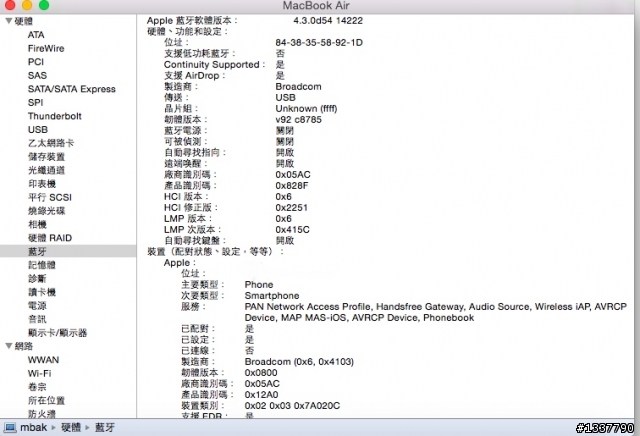This screenshot has width=640, height=436.
Task: Click 藍牙 in the bottom path bar
Action: pos(105,427)
